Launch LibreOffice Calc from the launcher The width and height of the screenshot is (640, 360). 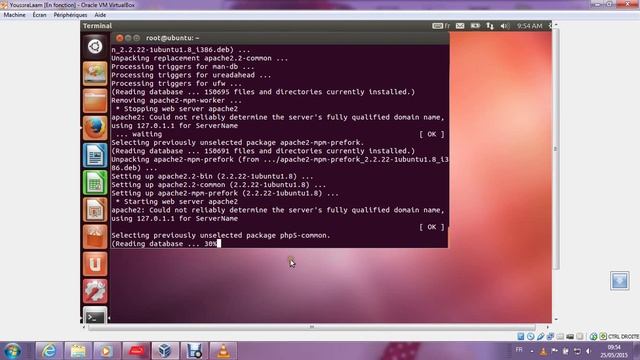pos(95,182)
